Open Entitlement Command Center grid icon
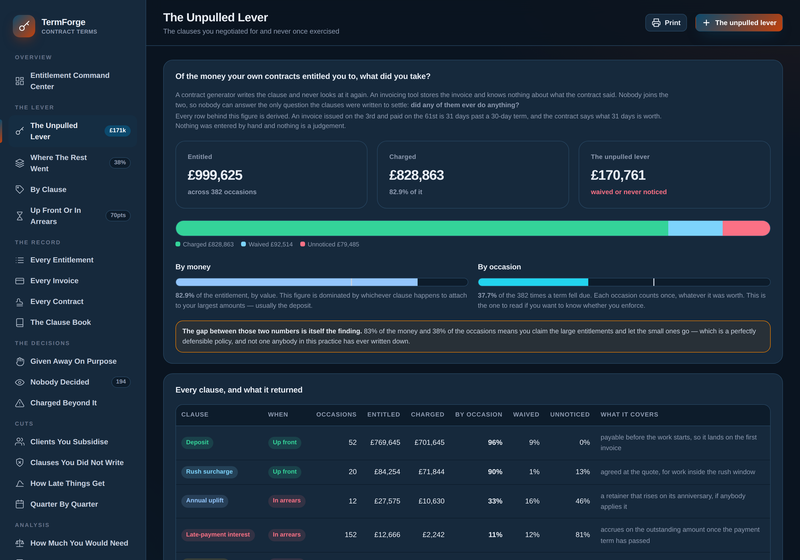800x560 pixels. 19,81
